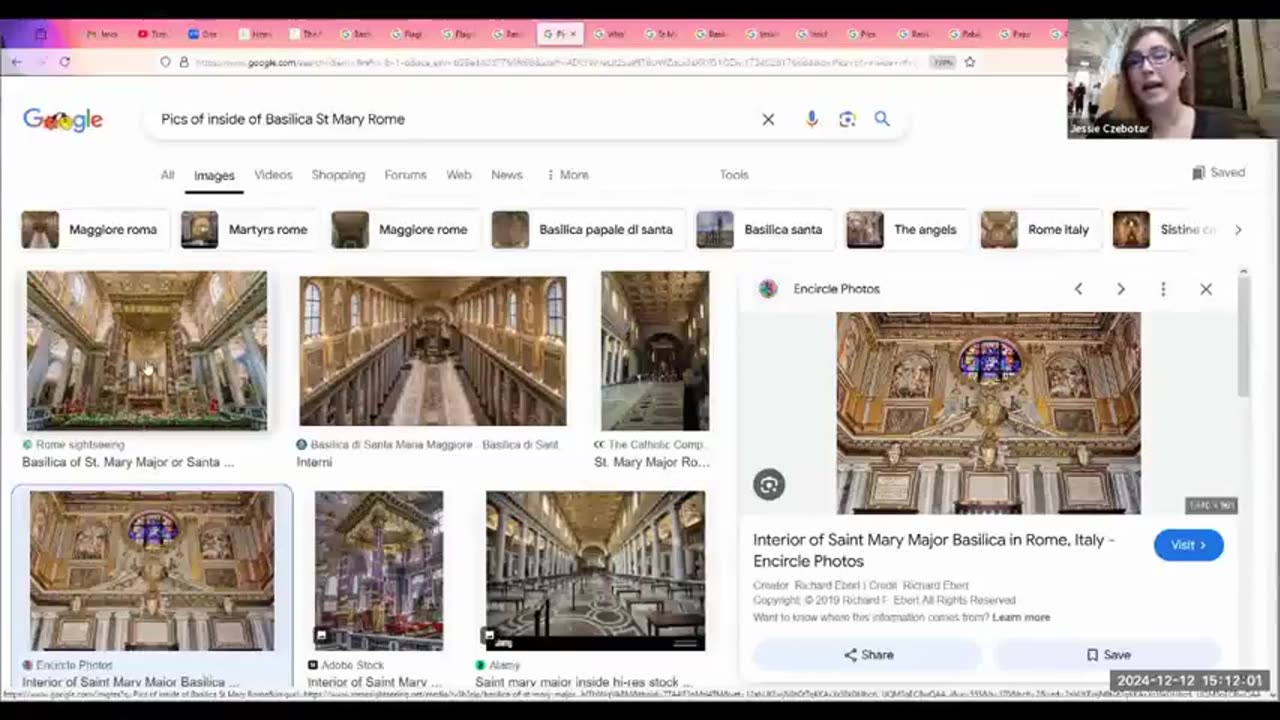Show previous image in the preview panel
This screenshot has width=1280, height=720.
pyautogui.click(x=1078, y=289)
